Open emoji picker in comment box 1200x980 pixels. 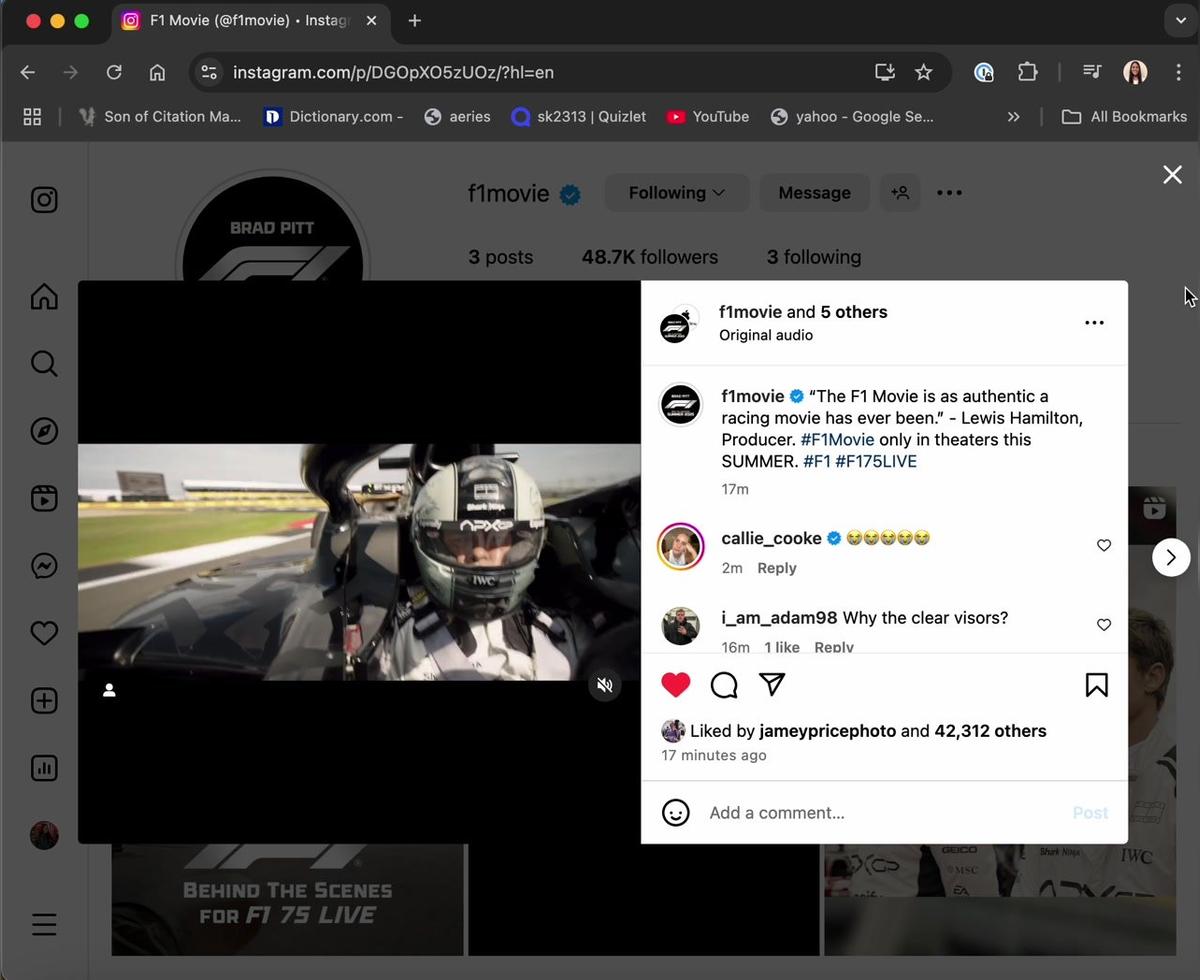tap(676, 812)
